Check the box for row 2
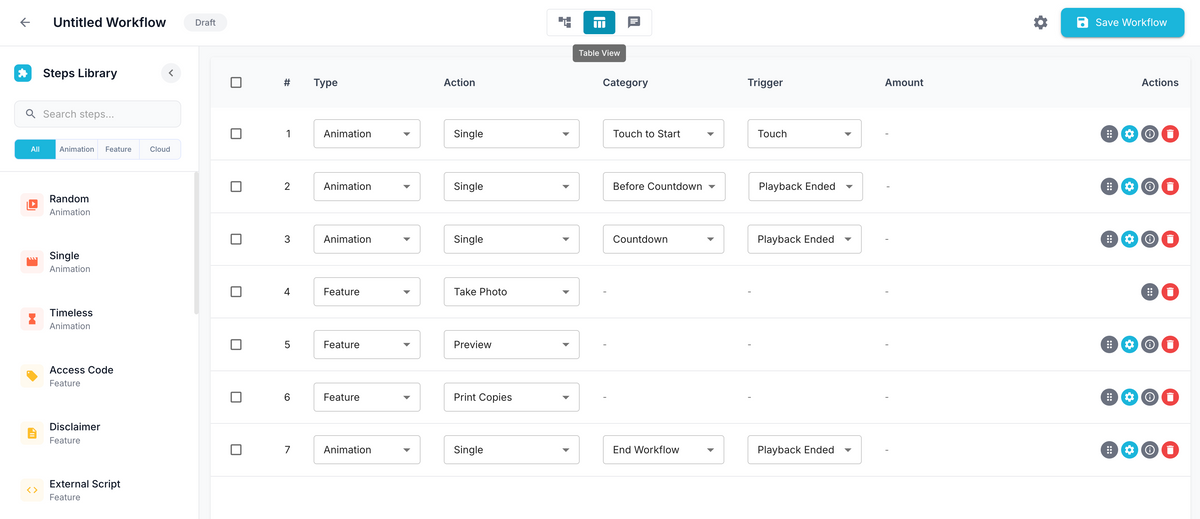 coord(236,186)
